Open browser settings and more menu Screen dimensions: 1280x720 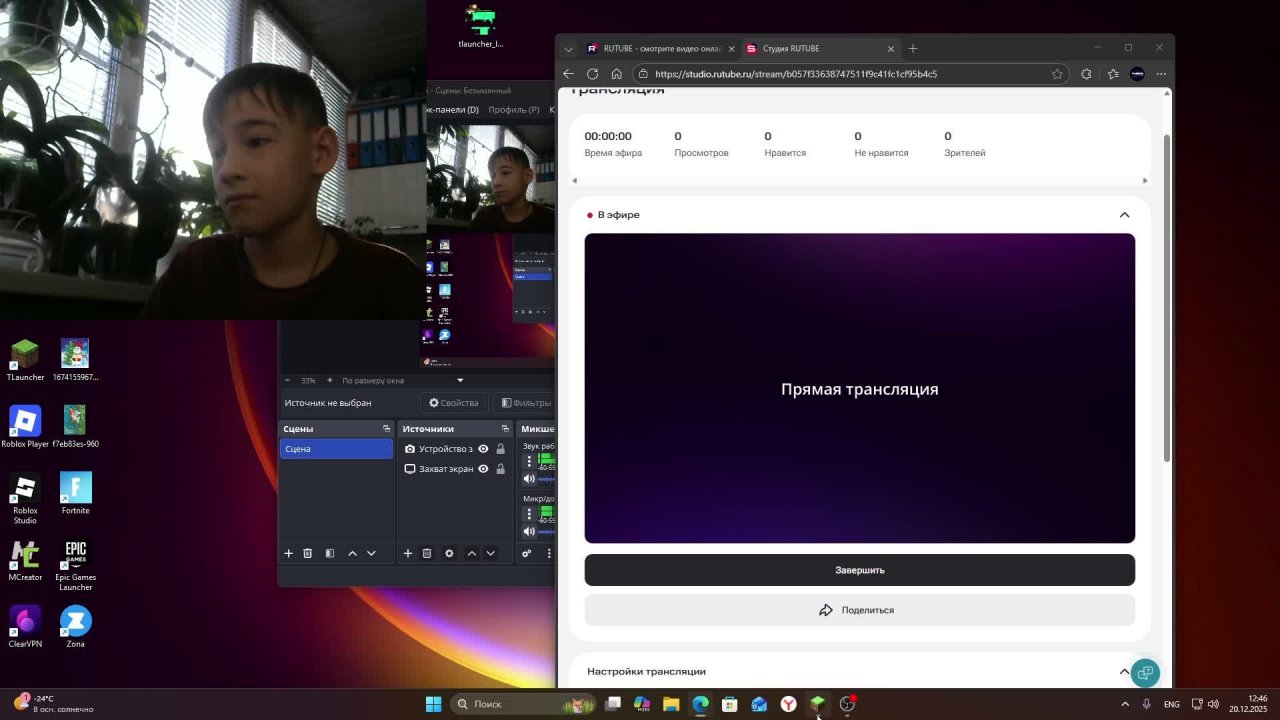click(x=1161, y=74)
